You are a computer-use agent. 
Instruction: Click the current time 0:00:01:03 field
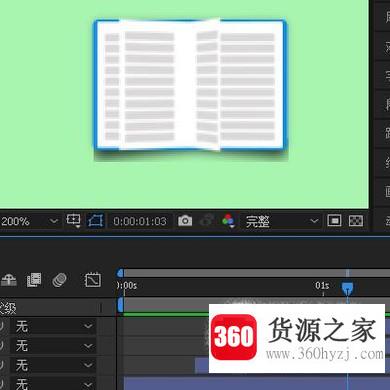[x=140, y=221]
